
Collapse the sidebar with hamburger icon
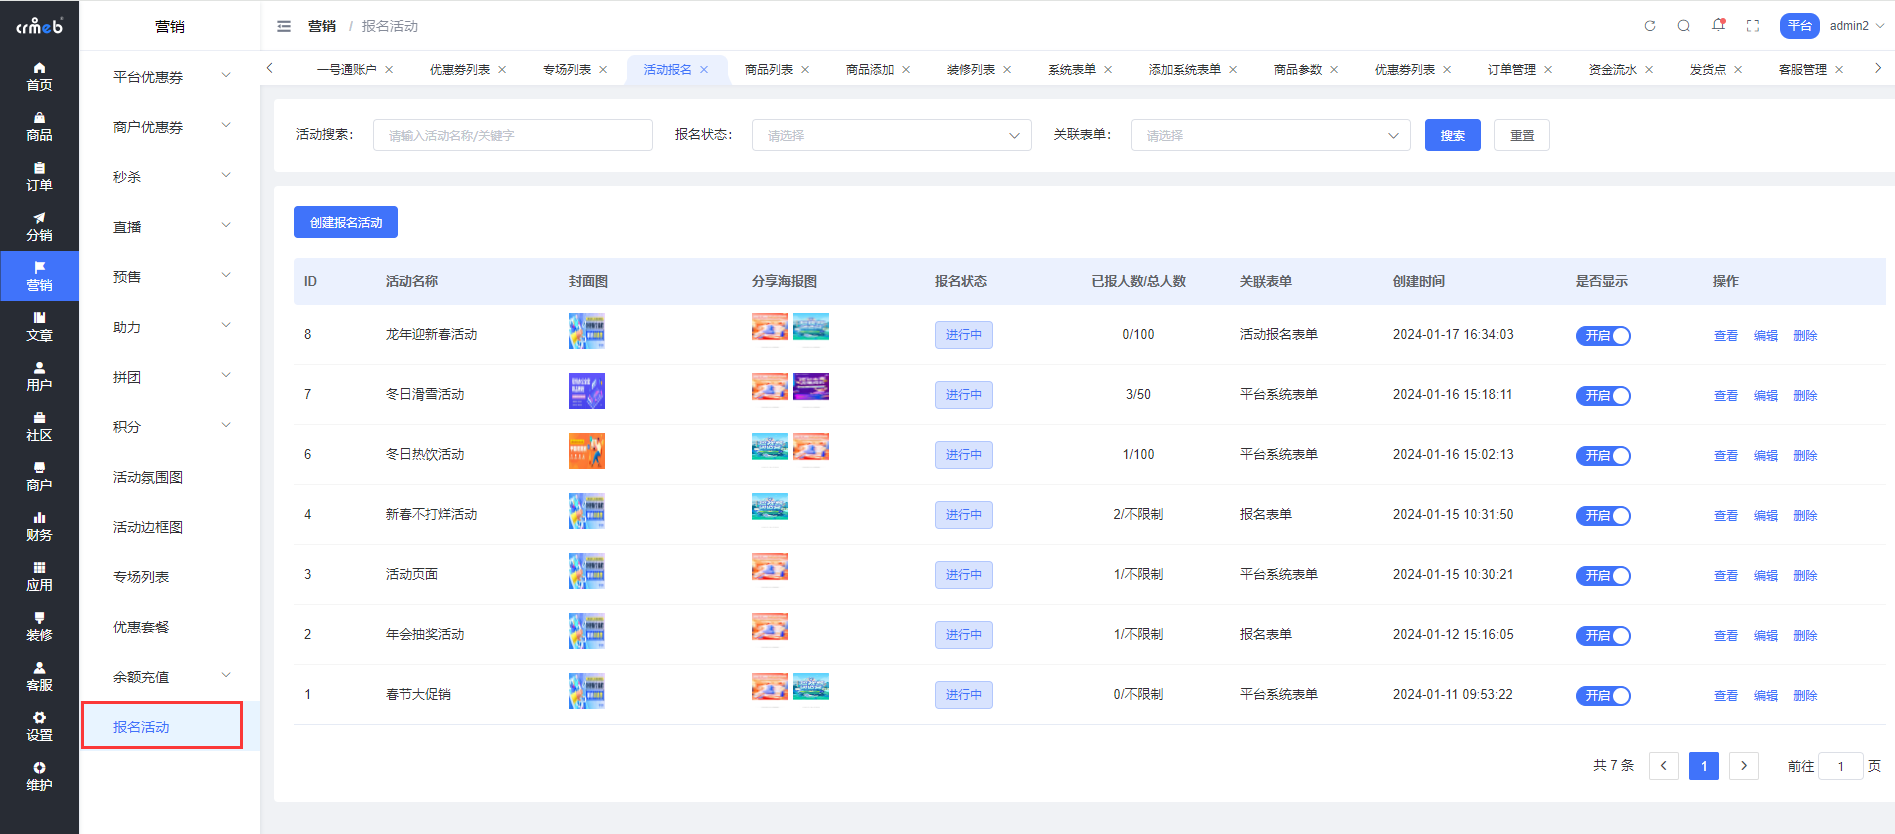tap(284, 26)
